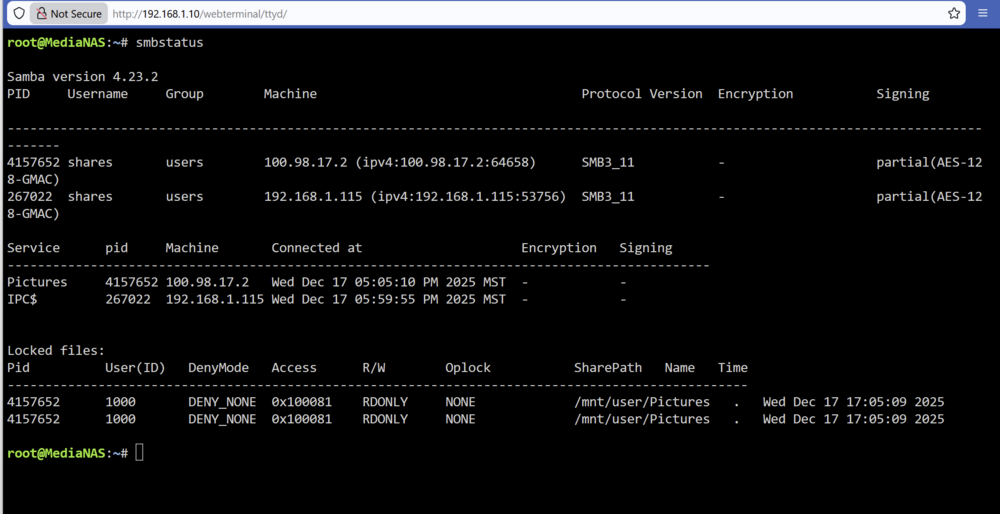Screen dimensions: 1000x514
Task: Click the 'Pictures' service name
Action: [37, 282]
